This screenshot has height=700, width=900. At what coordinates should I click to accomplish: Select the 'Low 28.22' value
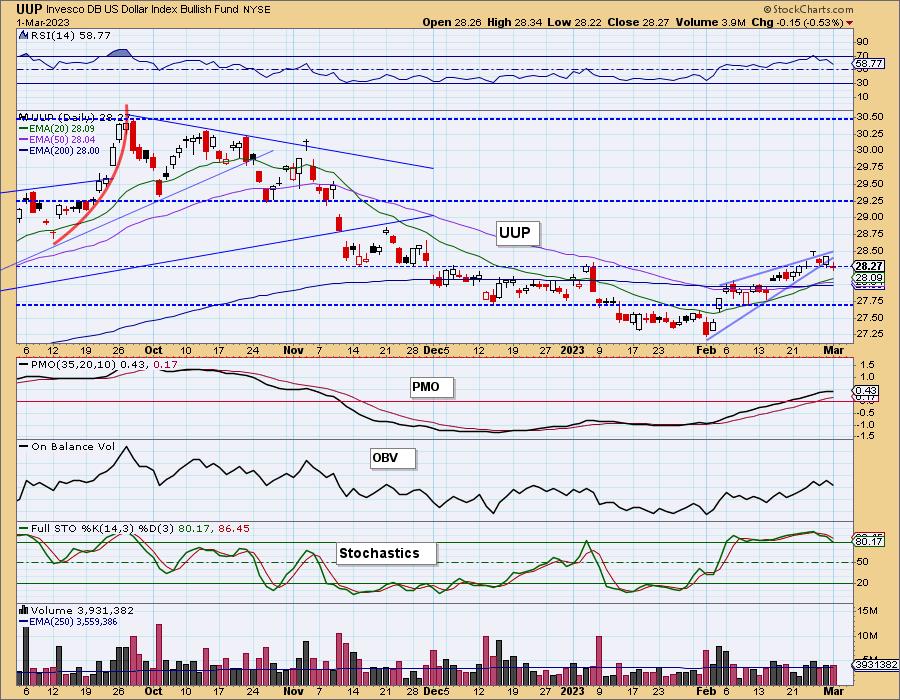(572, 22)
